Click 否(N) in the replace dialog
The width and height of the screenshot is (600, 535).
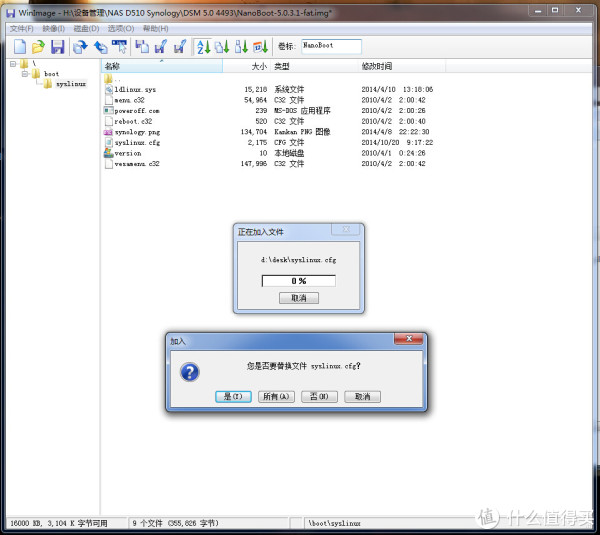point(319,396)
